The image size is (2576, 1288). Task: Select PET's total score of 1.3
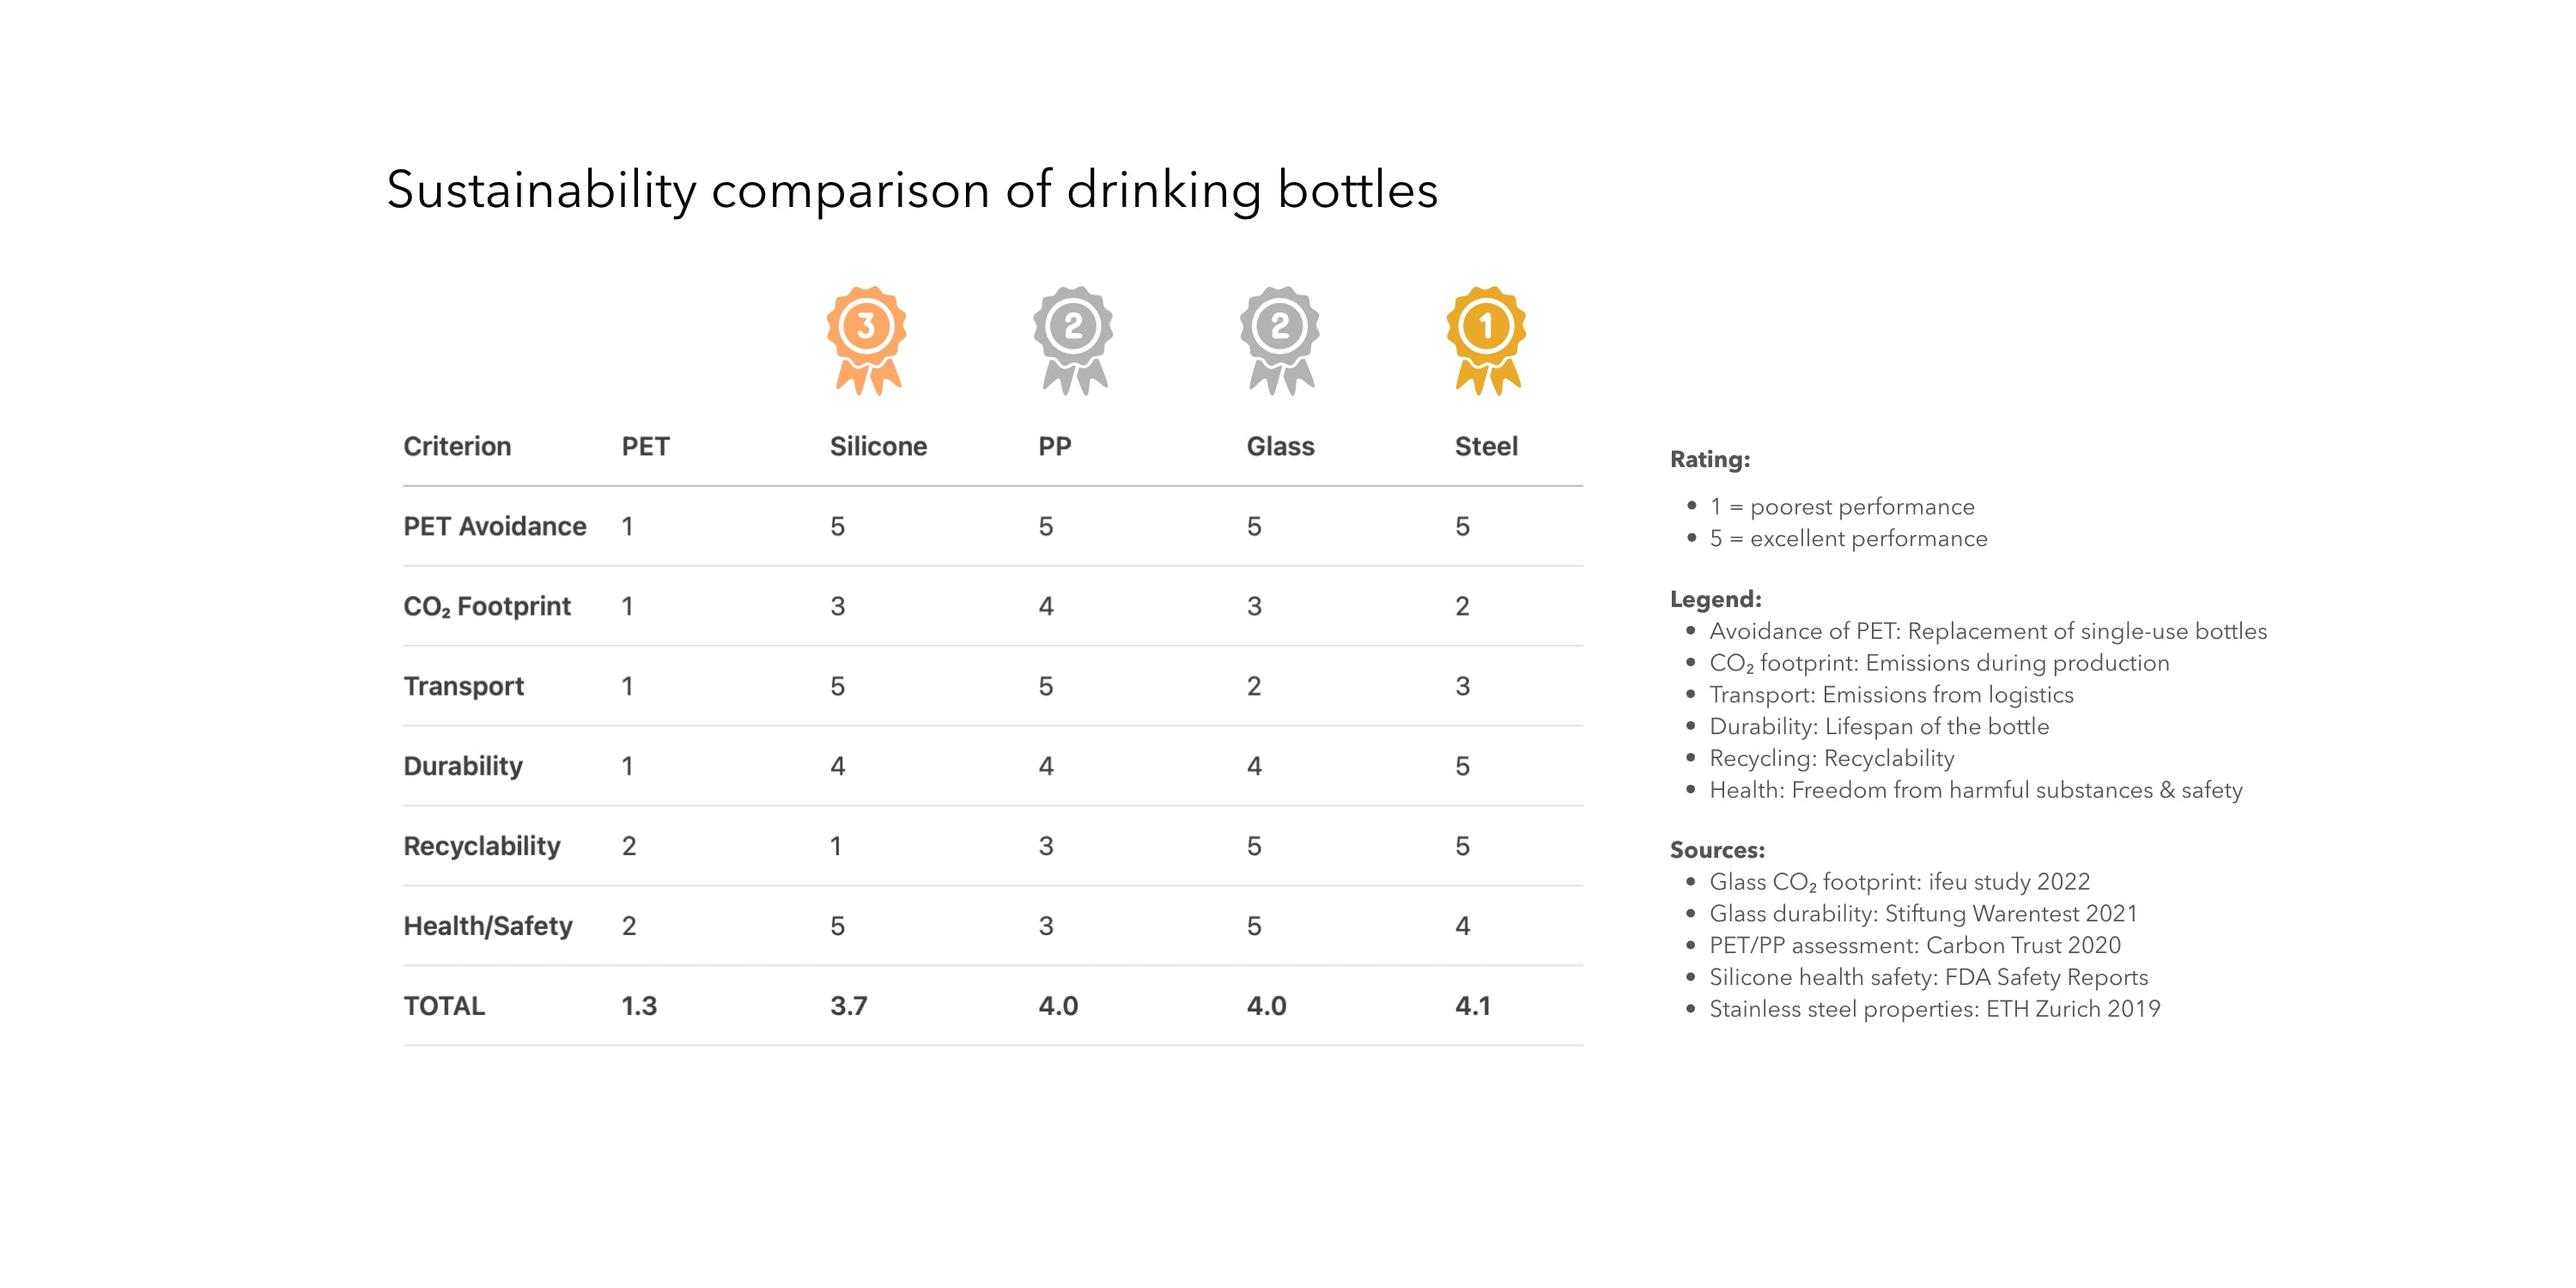click(x=639, y=1006)
